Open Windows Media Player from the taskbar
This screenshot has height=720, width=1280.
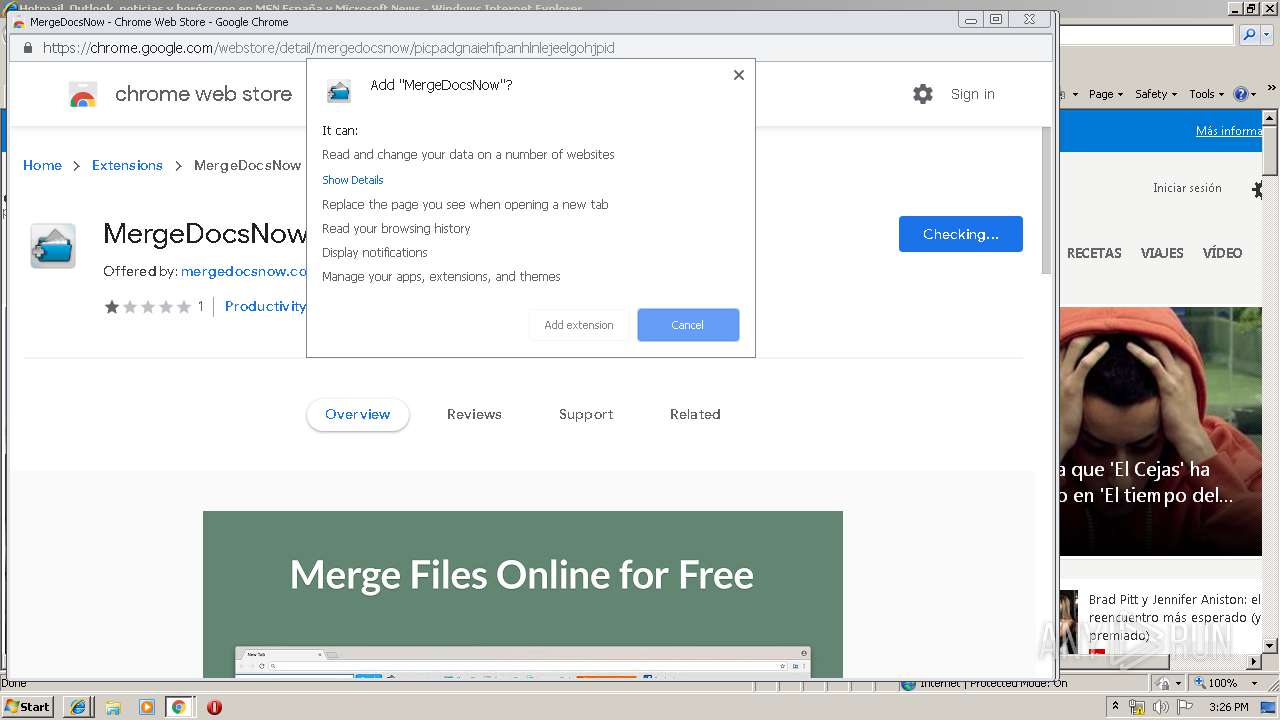(147, 707)
